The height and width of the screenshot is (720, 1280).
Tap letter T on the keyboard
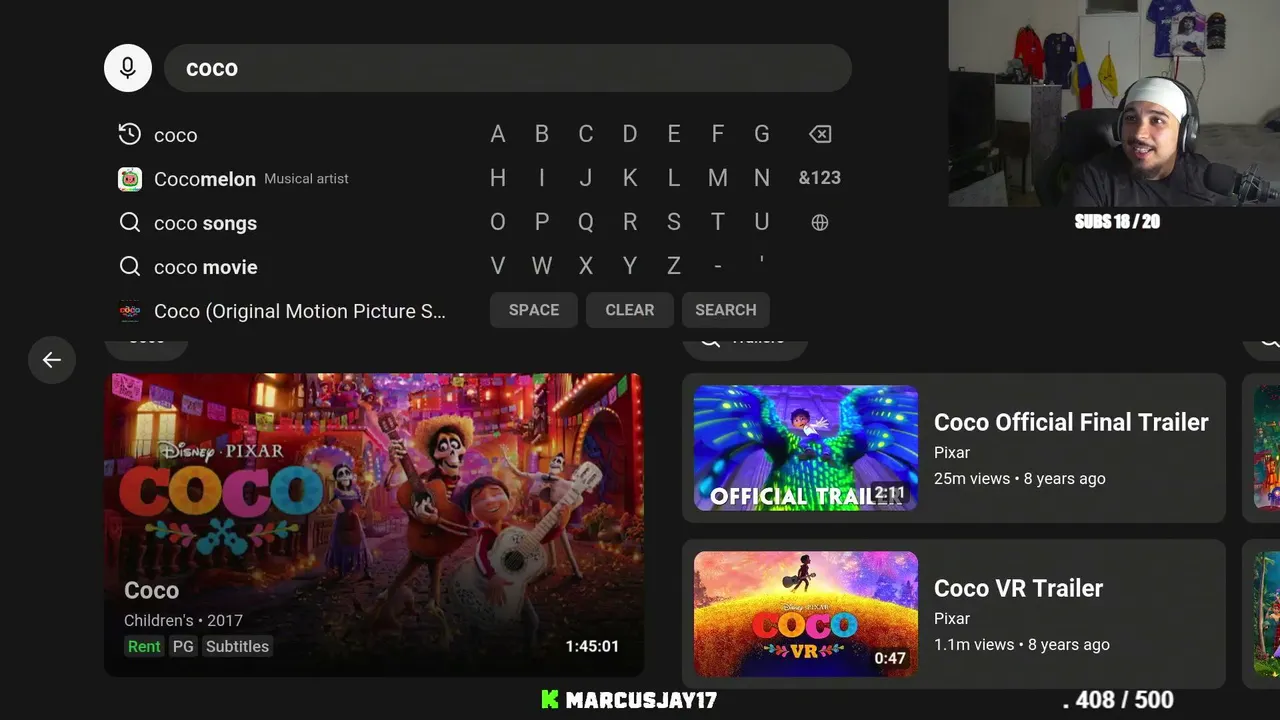point(718,222)
